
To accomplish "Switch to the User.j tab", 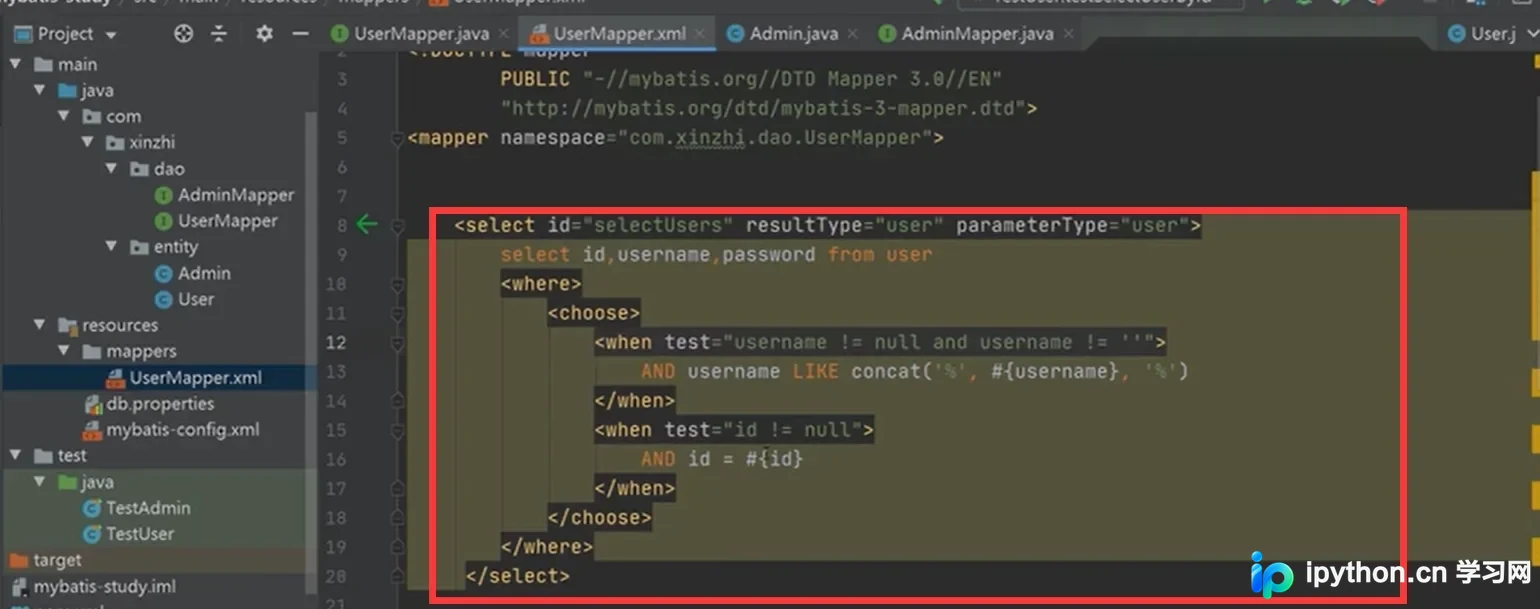I will click(1484, 34).
